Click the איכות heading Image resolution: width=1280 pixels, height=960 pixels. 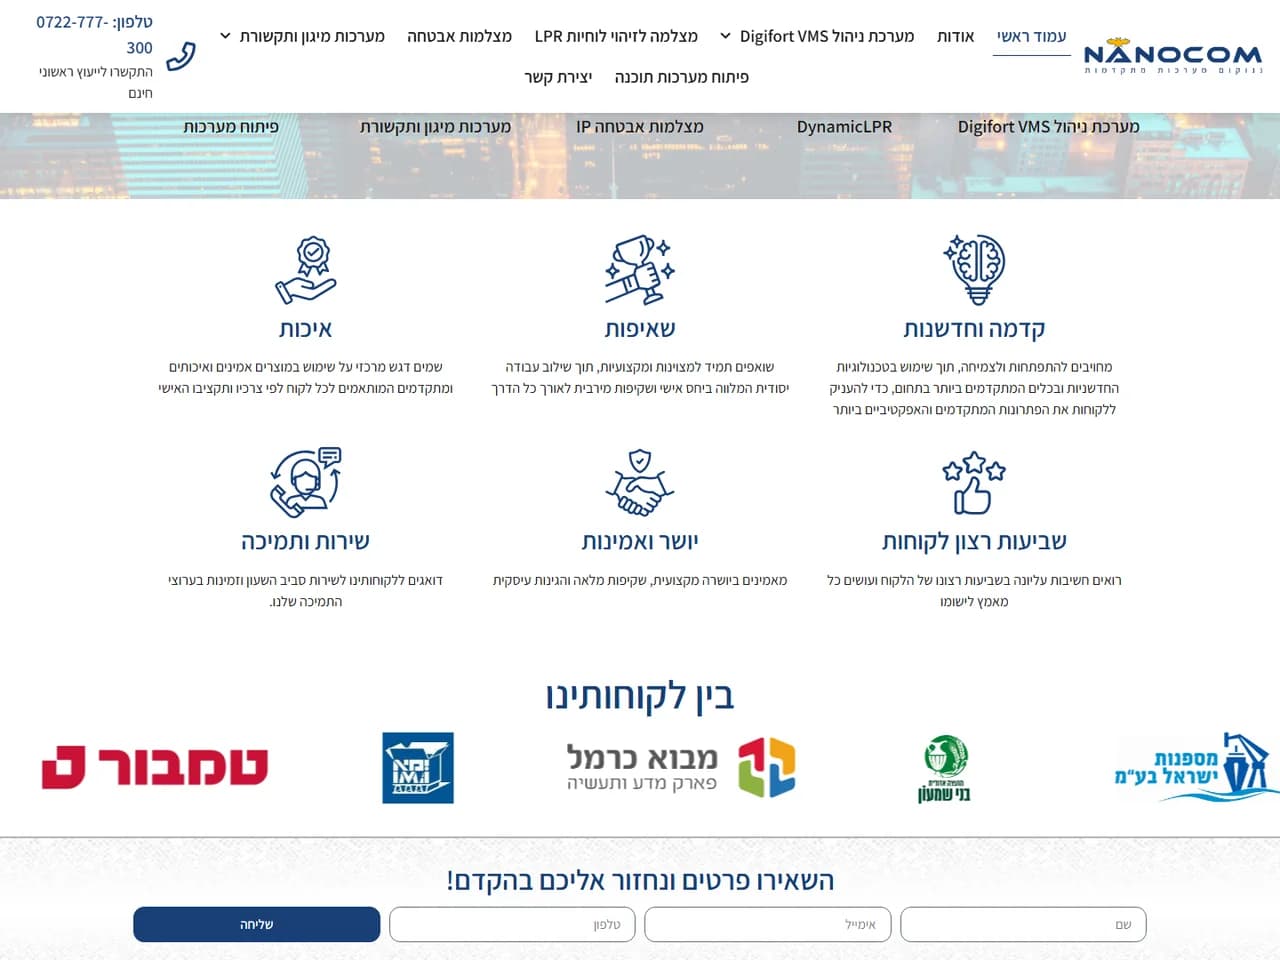pyautogui.click(x=306, y=329)
